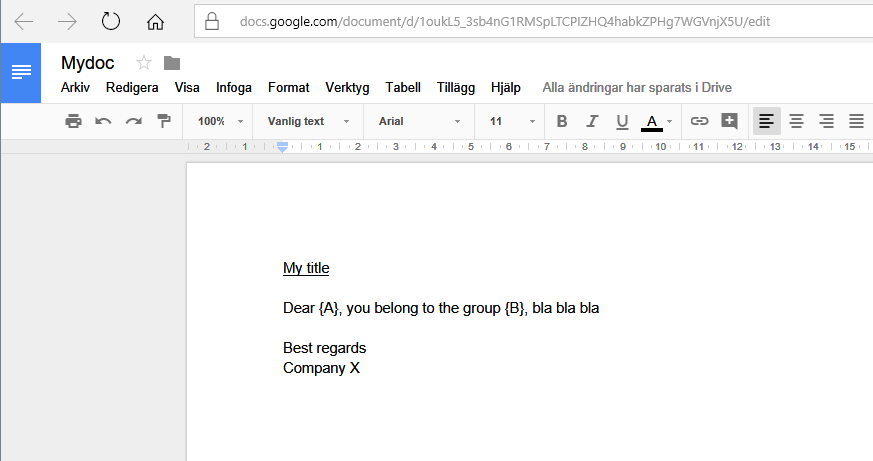Click the blue indent marker on ruler
Viewport: 873px width, 461px height.
tap(282, 147)
